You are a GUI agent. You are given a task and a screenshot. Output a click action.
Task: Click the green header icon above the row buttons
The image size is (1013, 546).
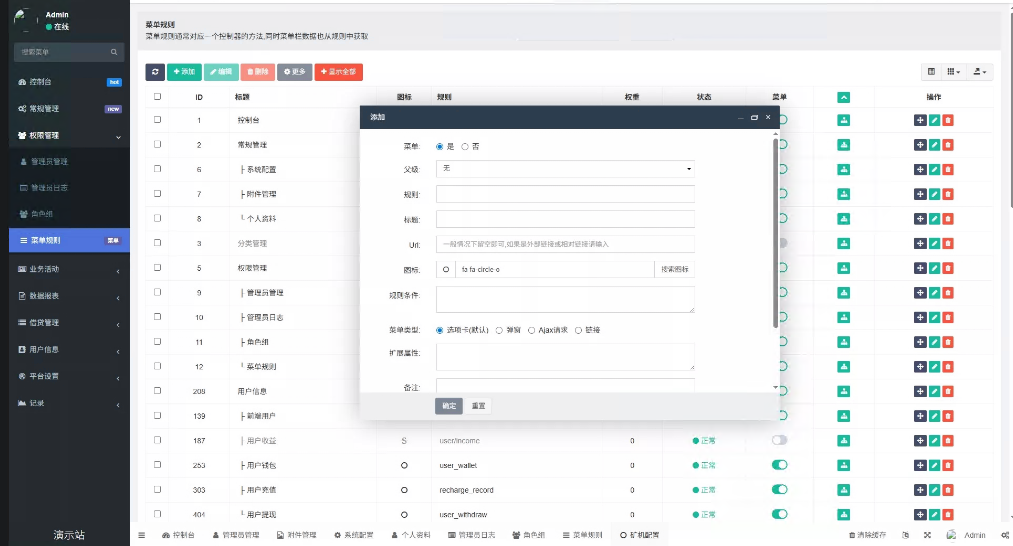pyautogui.click(x=843, y=97)
